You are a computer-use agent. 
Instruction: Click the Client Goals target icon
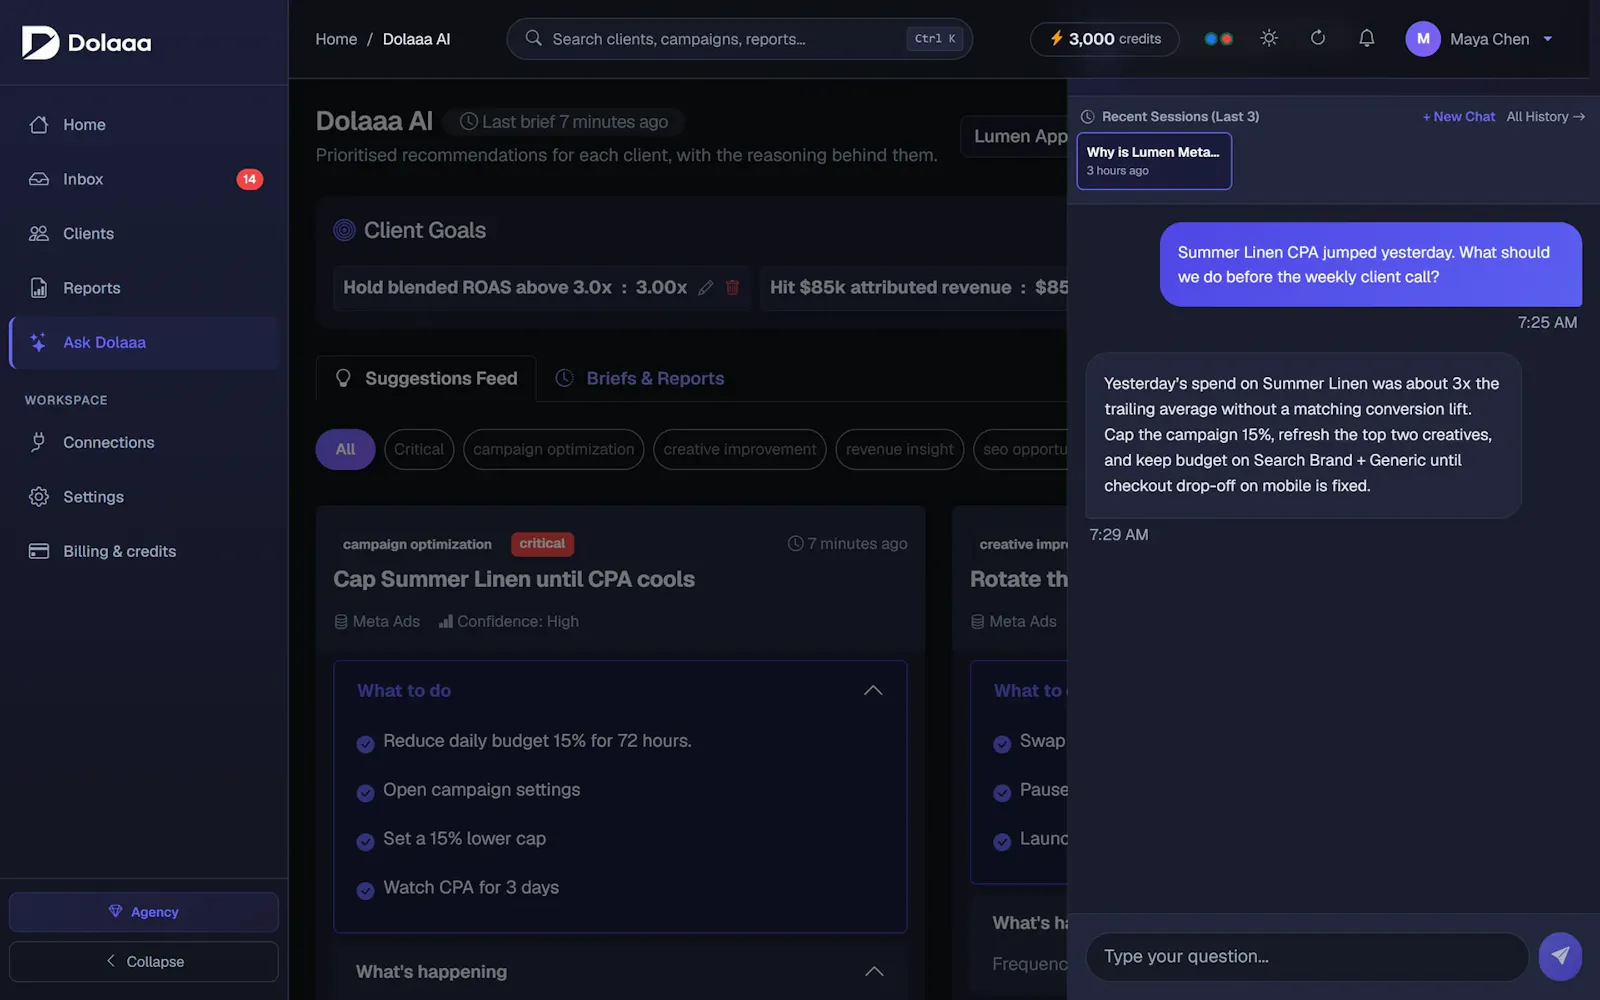click(x=344, y=230)
